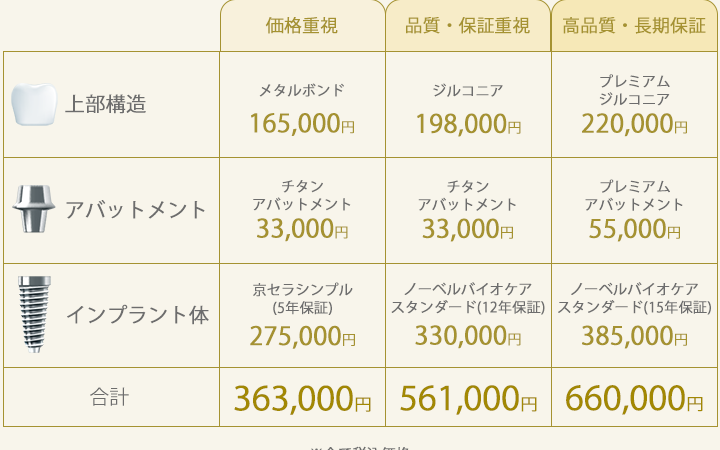Click the ジルコニア 198,000円 cell

[x=468, y=110]
